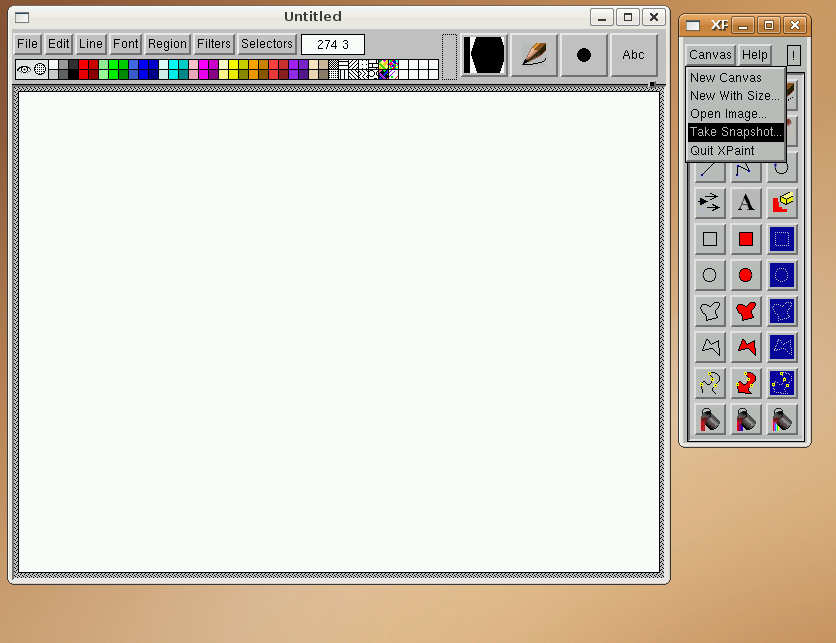Select the Text tool with letter A
Viewport: 836px width, 643px height.
pos(746,203)
